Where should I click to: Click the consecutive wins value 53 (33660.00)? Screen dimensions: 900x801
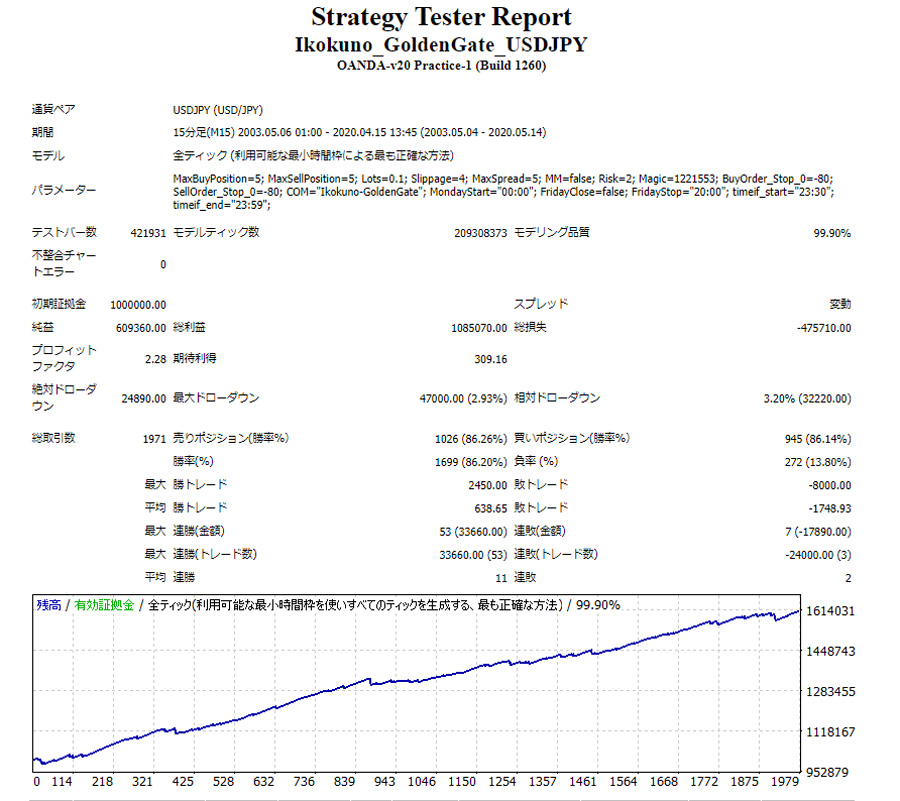(x=474, y=532)
